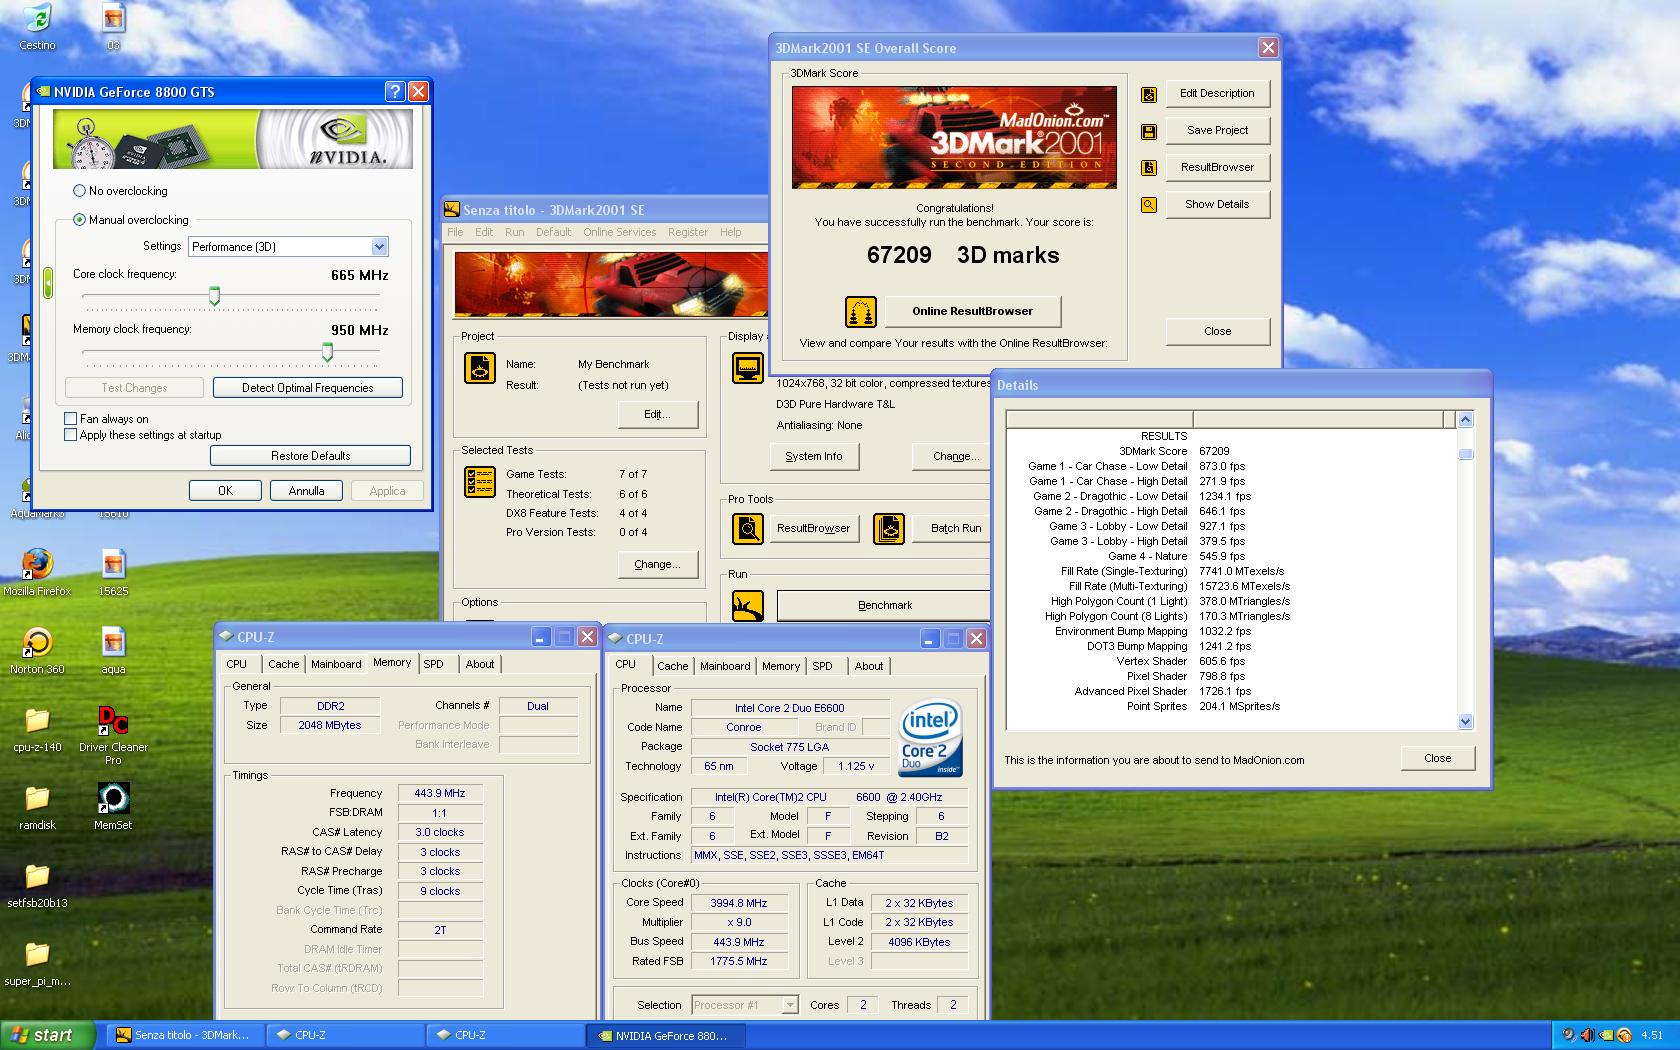This screenshot has height=1050, width=1680.
Task: Click the Intel Core 2 Duo E6600 Name field
Action: click(789, 708)
